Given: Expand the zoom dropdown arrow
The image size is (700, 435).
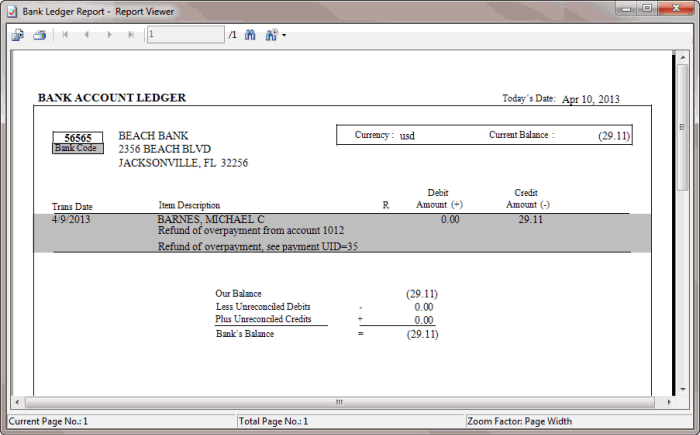Looking at the screenshot, I should tap(284, 36).
